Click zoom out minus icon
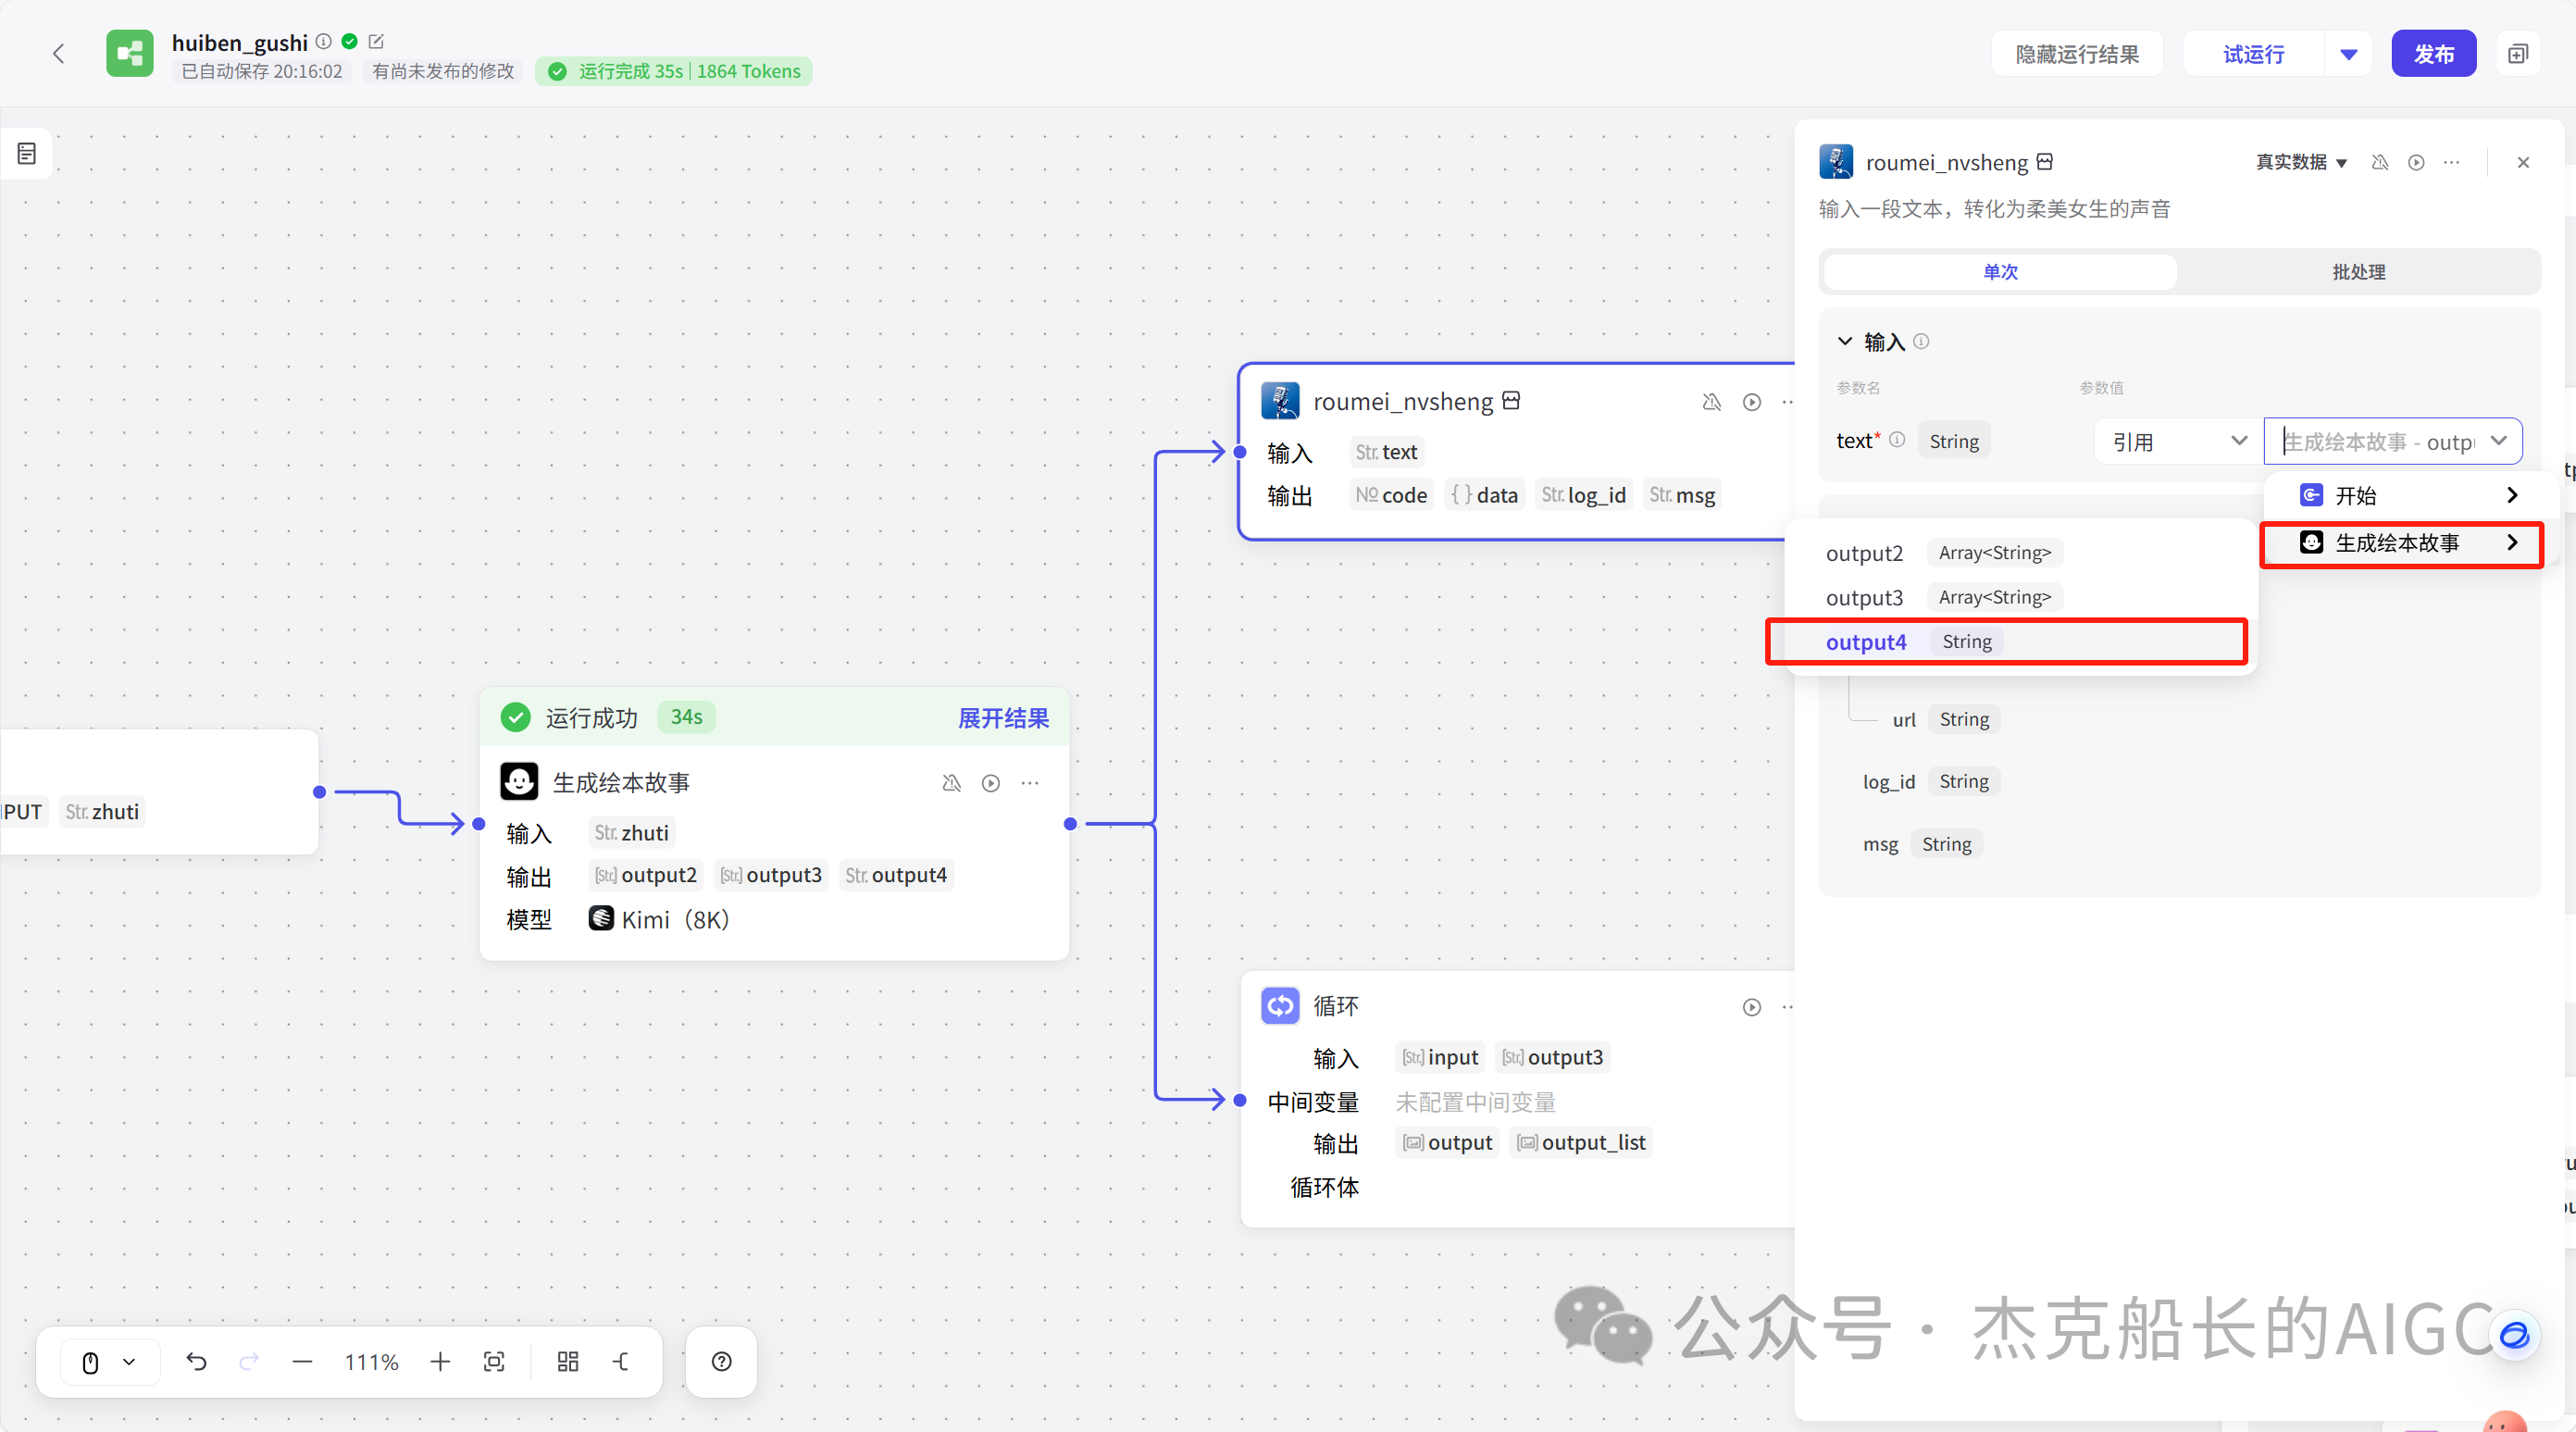Image resolution: width=2576 pixels, height=1432 pixels. tap(302, 1361)
